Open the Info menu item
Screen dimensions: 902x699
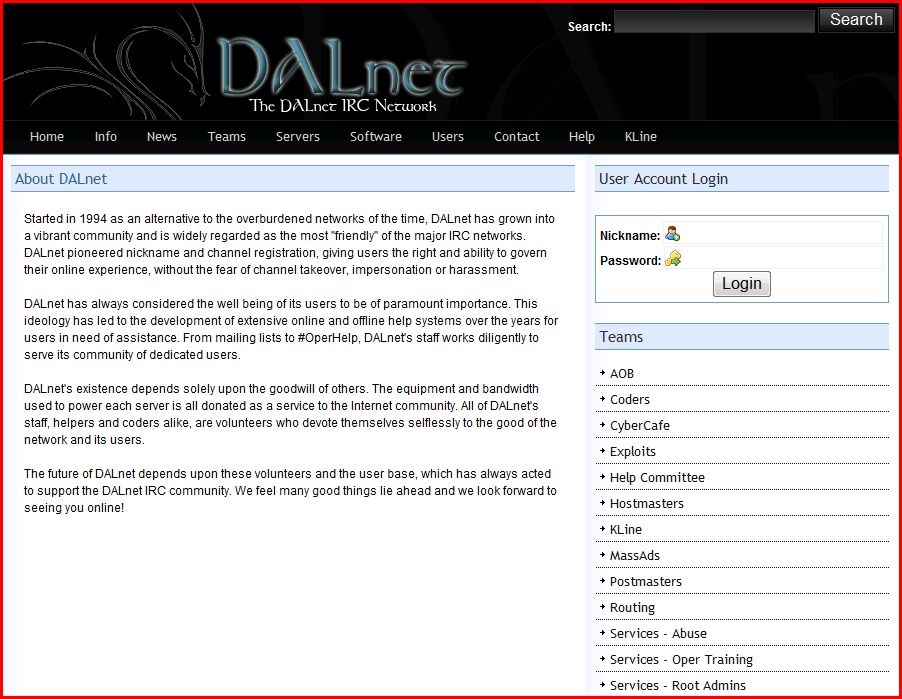tap(105, 136)
